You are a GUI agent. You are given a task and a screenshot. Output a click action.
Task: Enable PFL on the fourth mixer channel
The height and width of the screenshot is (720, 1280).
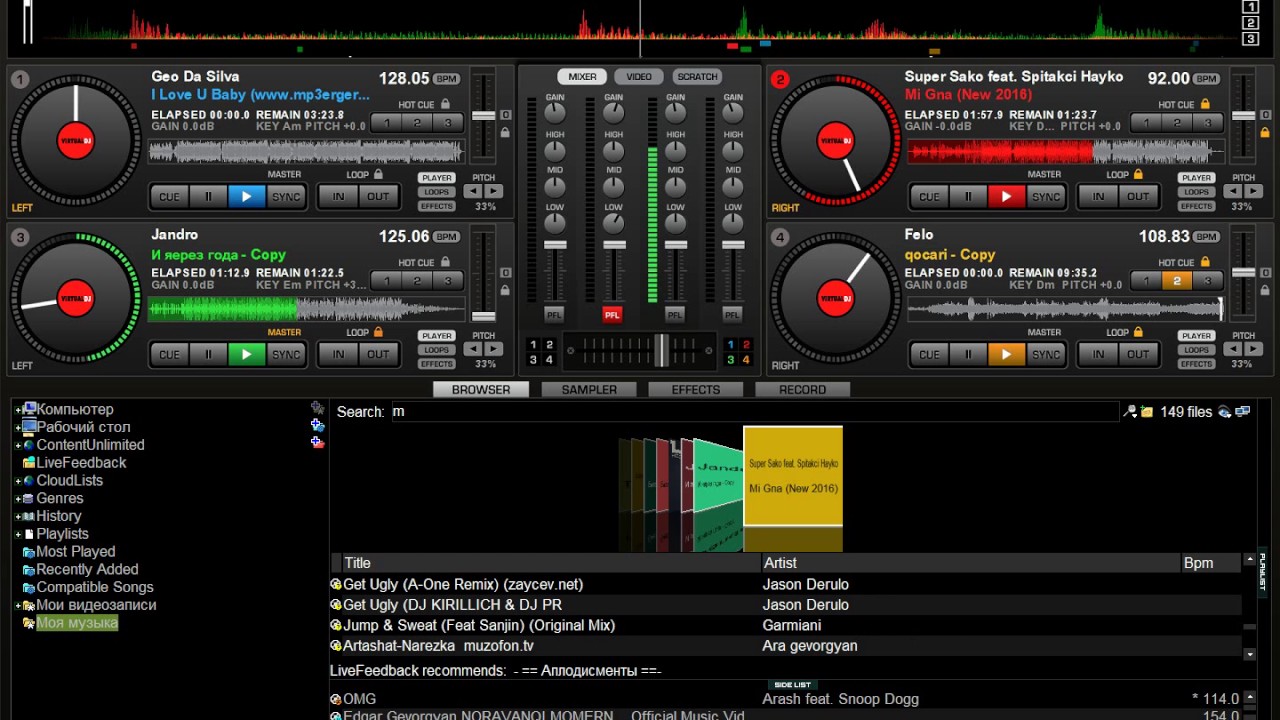pos(733,314)
